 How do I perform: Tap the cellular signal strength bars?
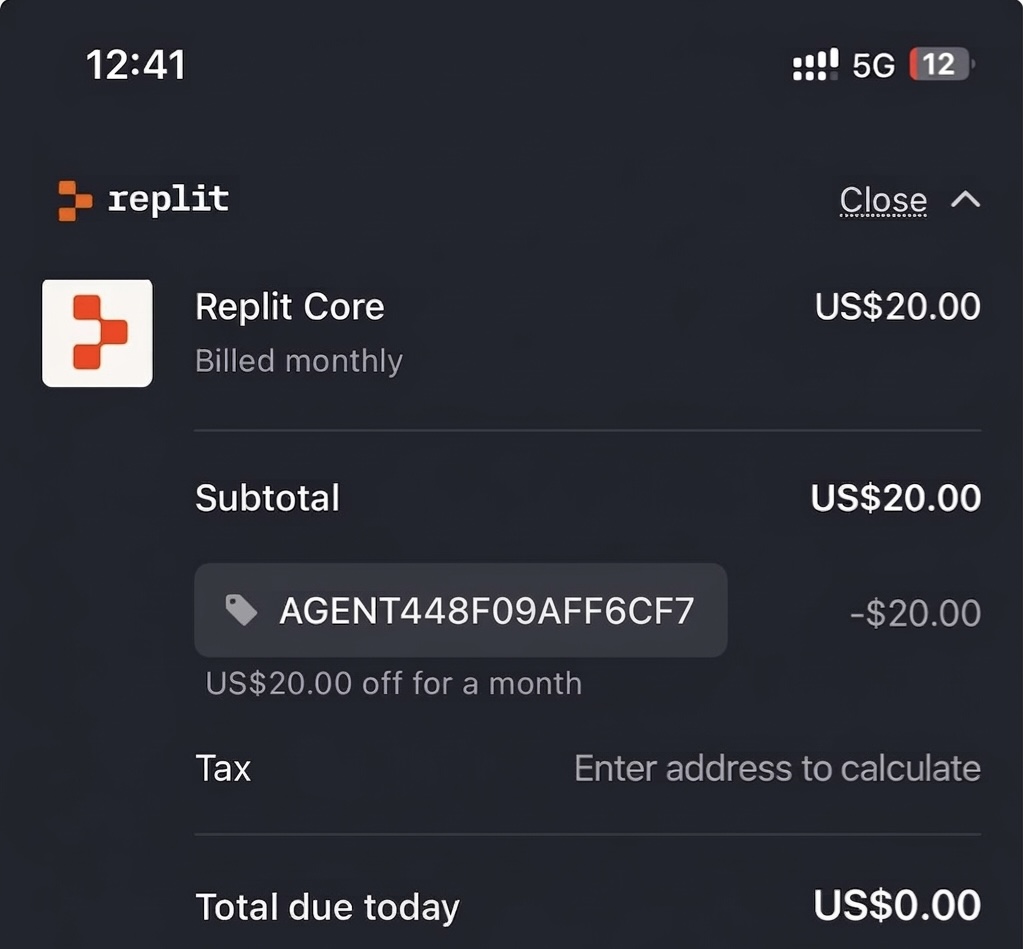point(814,66)
